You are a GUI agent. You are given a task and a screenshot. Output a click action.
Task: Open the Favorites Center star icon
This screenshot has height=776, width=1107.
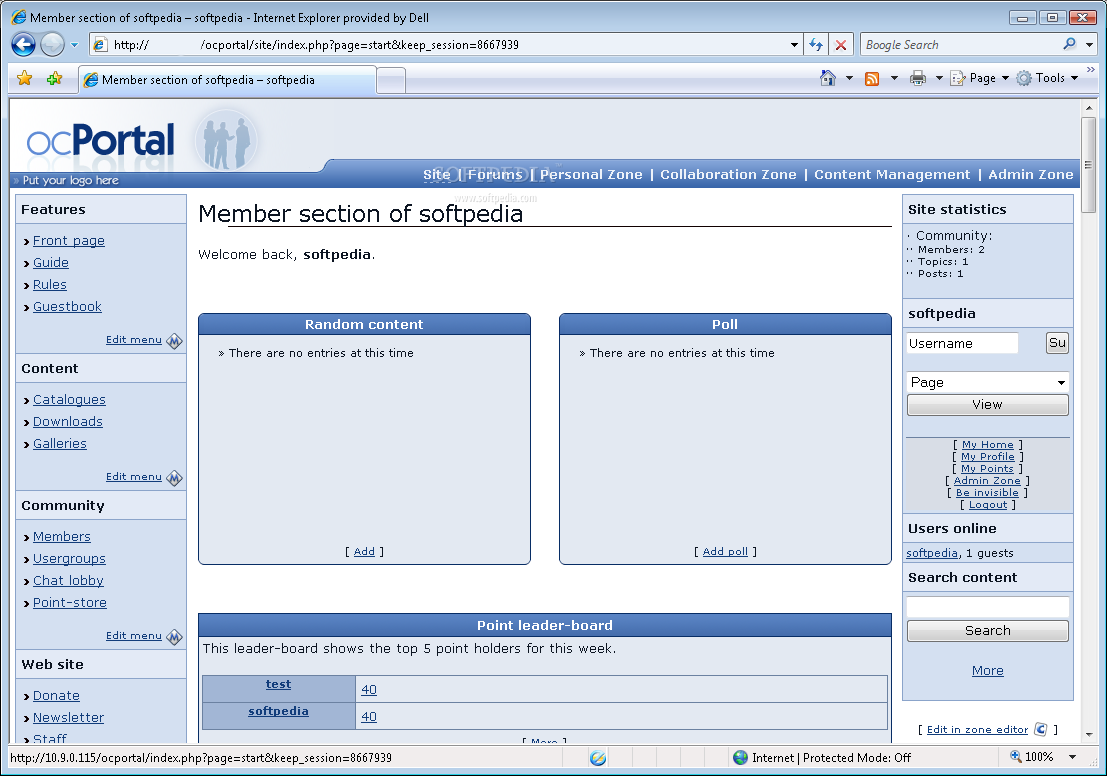(25, 78)
